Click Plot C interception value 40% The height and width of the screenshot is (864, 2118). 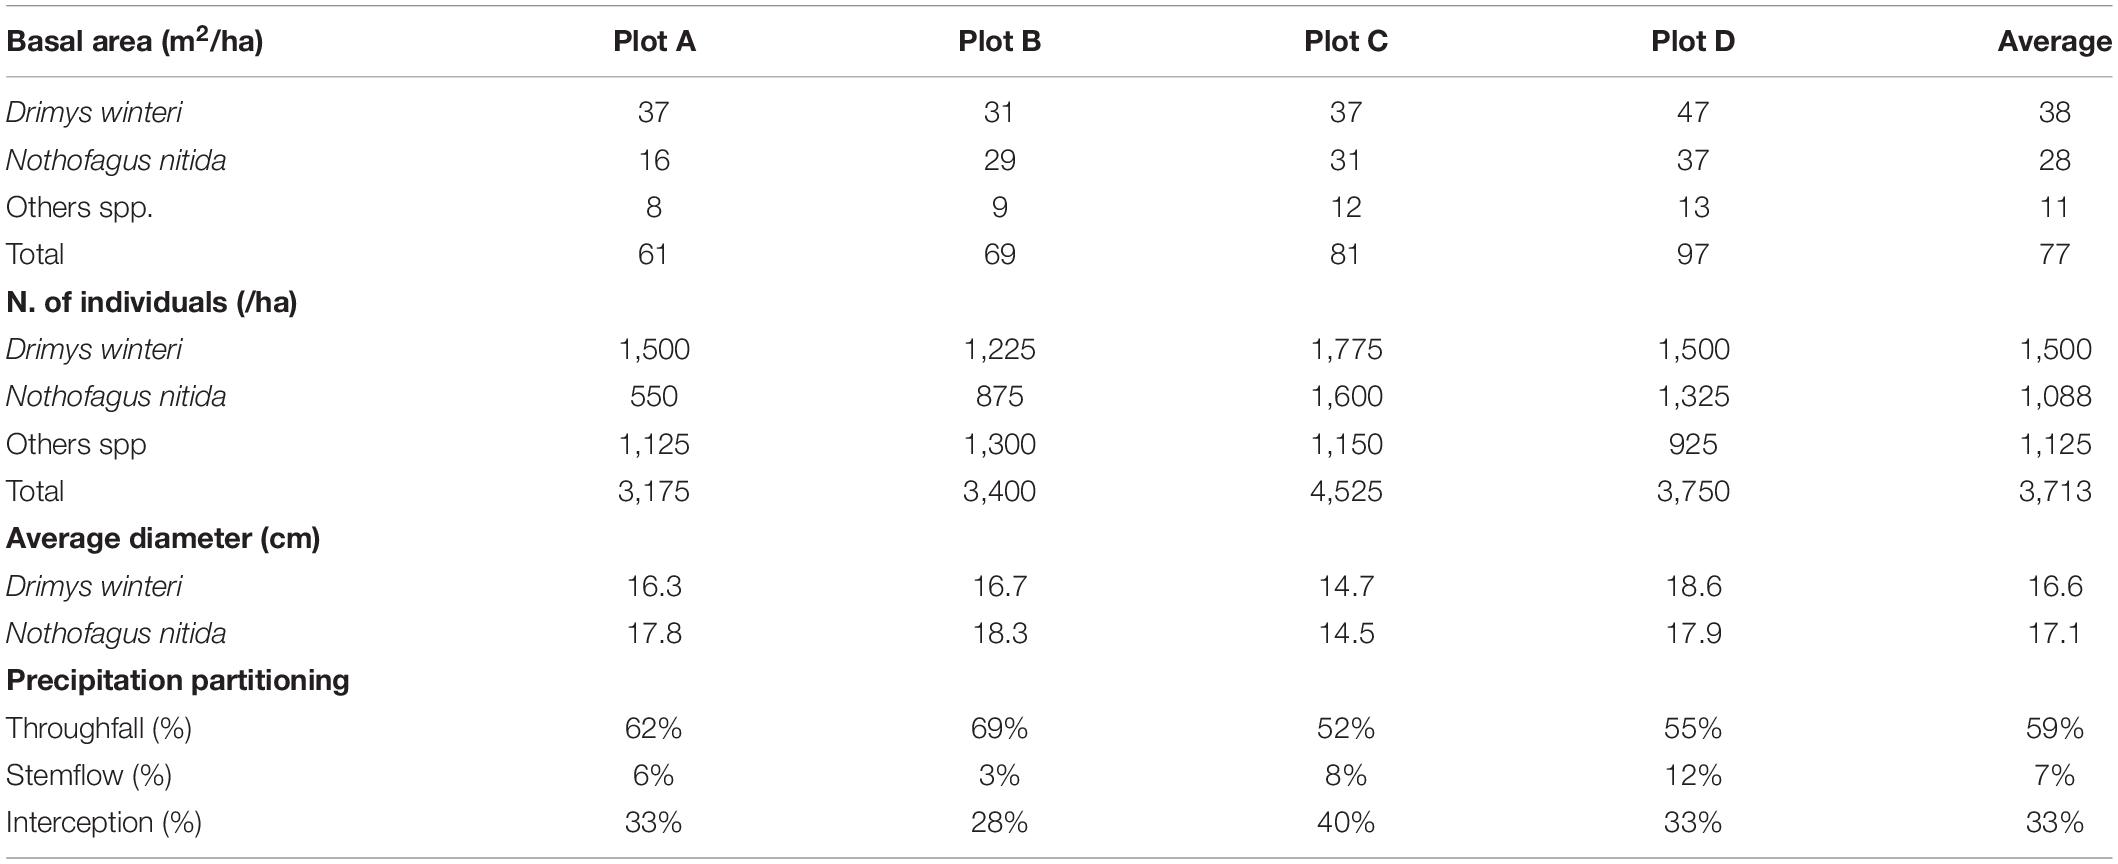pyautogui.click(x=1346, y=822)
